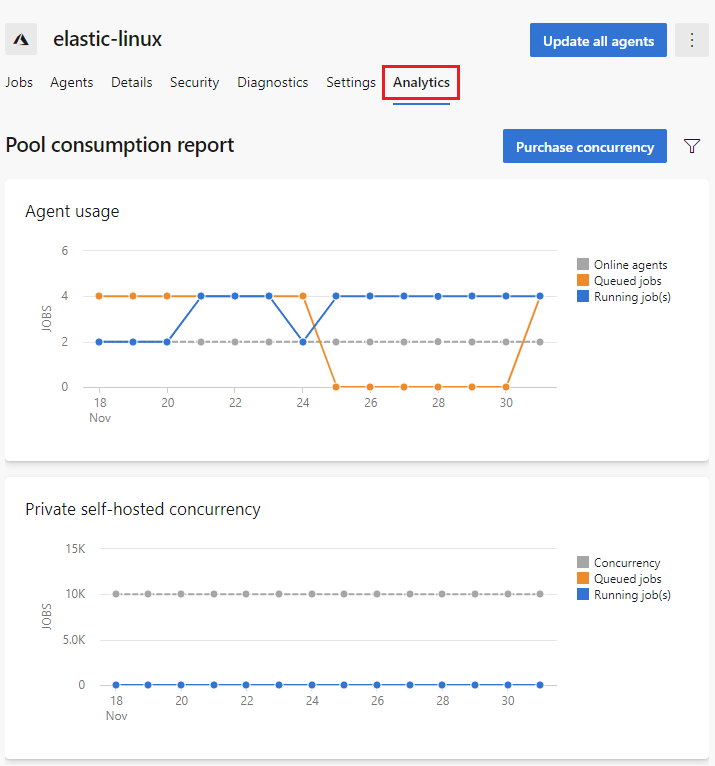Go to the Details tab
Image resolution: width=715 pixels, height=766 pixels.
tap(132, 83)
